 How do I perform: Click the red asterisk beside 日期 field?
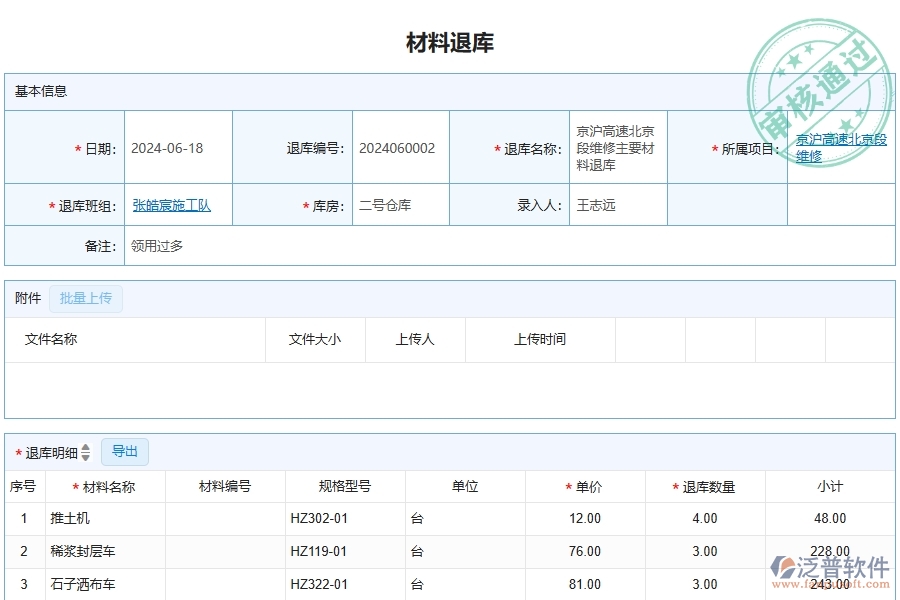pyautogui.click(x=78, y=146)
